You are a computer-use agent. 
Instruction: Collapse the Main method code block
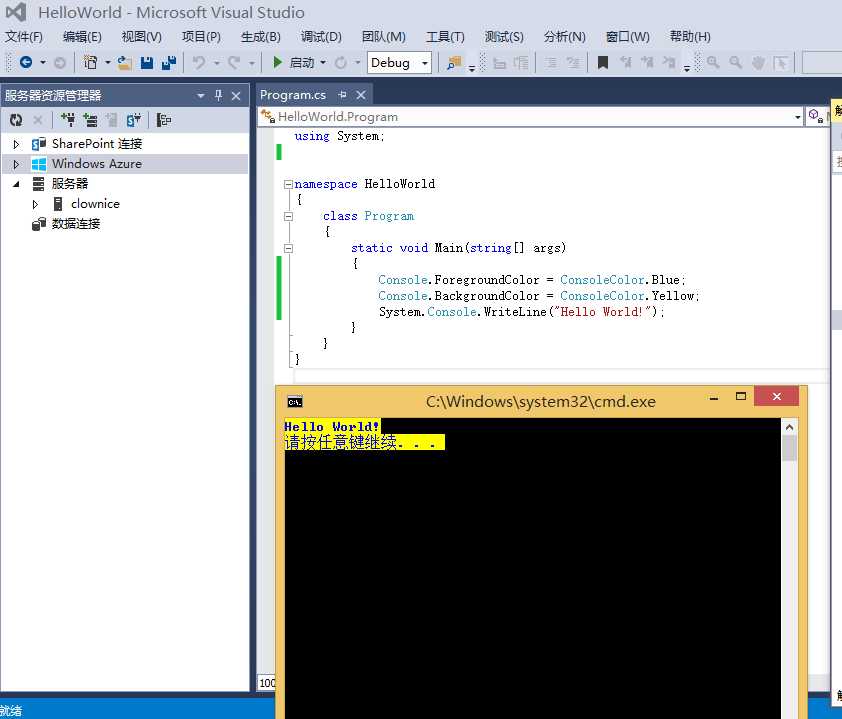click(288, 249)
